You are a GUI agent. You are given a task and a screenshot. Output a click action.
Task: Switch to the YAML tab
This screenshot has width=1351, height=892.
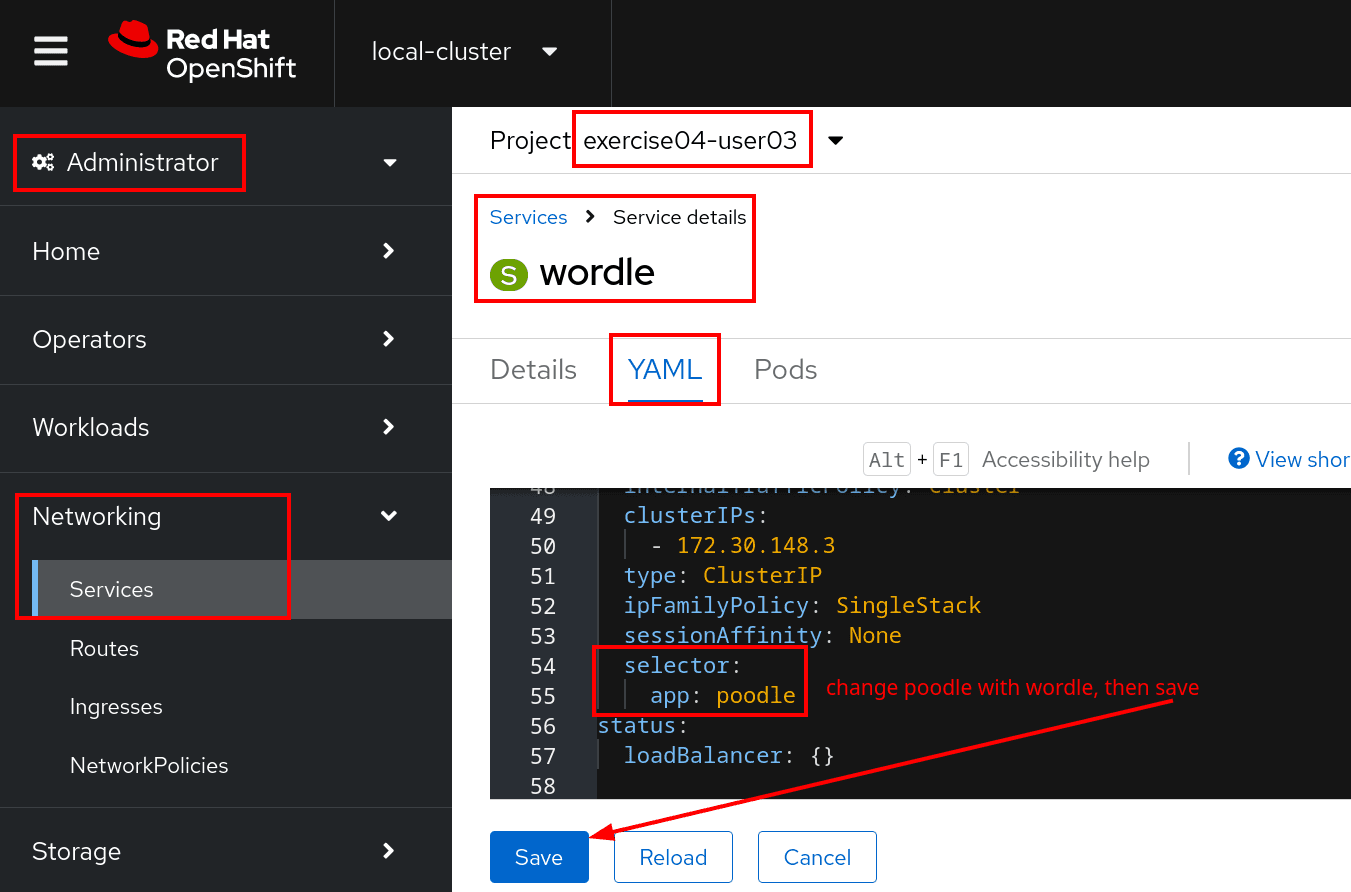pos(665,369)
